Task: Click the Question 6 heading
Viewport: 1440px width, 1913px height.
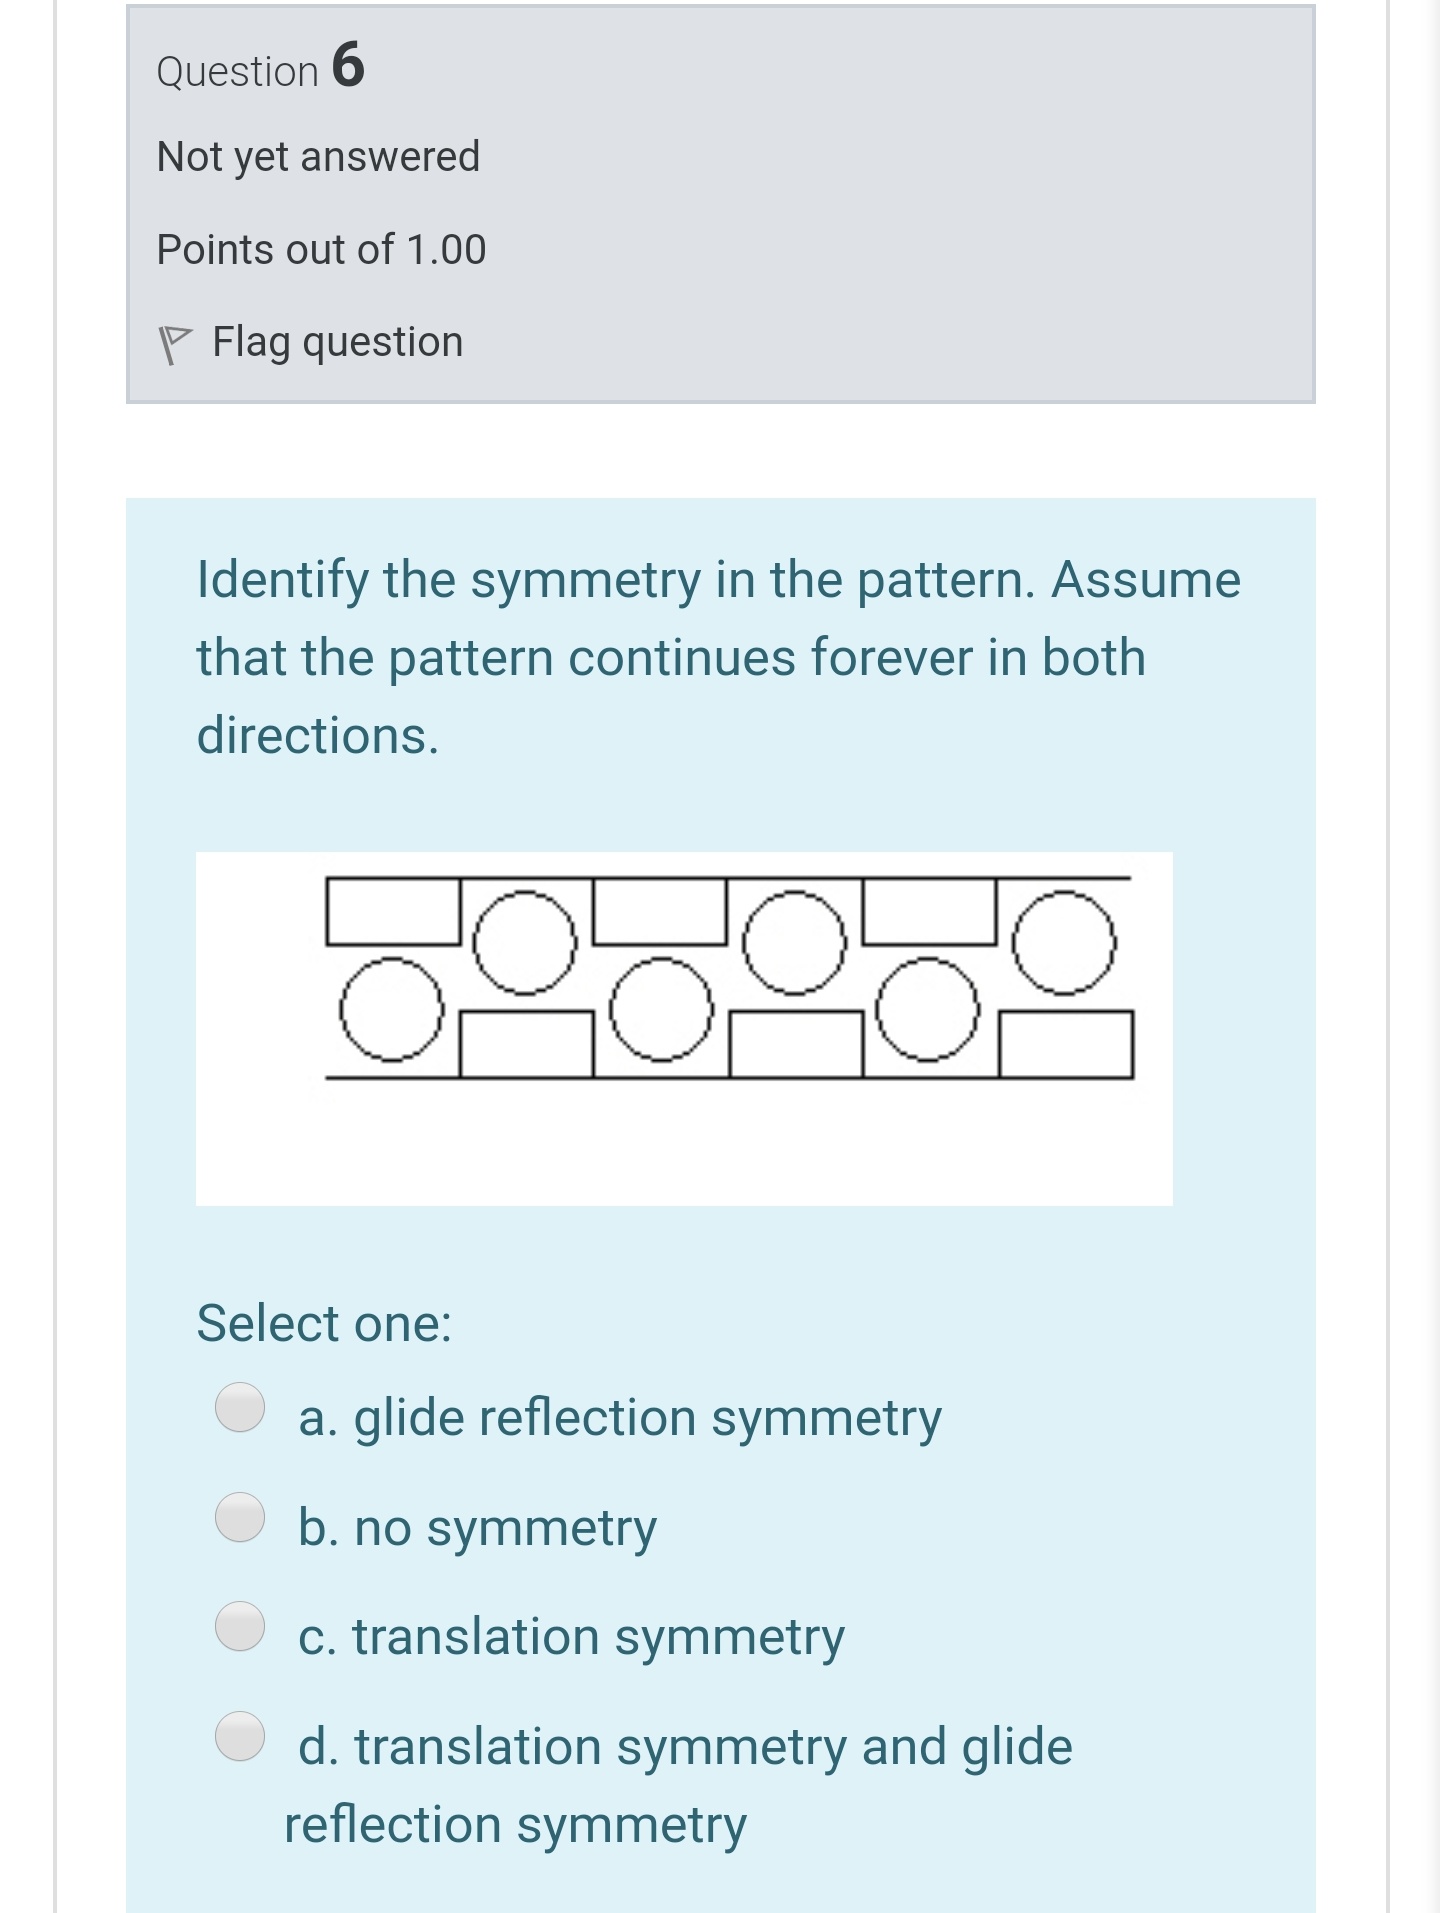Action: pos(260,68)
